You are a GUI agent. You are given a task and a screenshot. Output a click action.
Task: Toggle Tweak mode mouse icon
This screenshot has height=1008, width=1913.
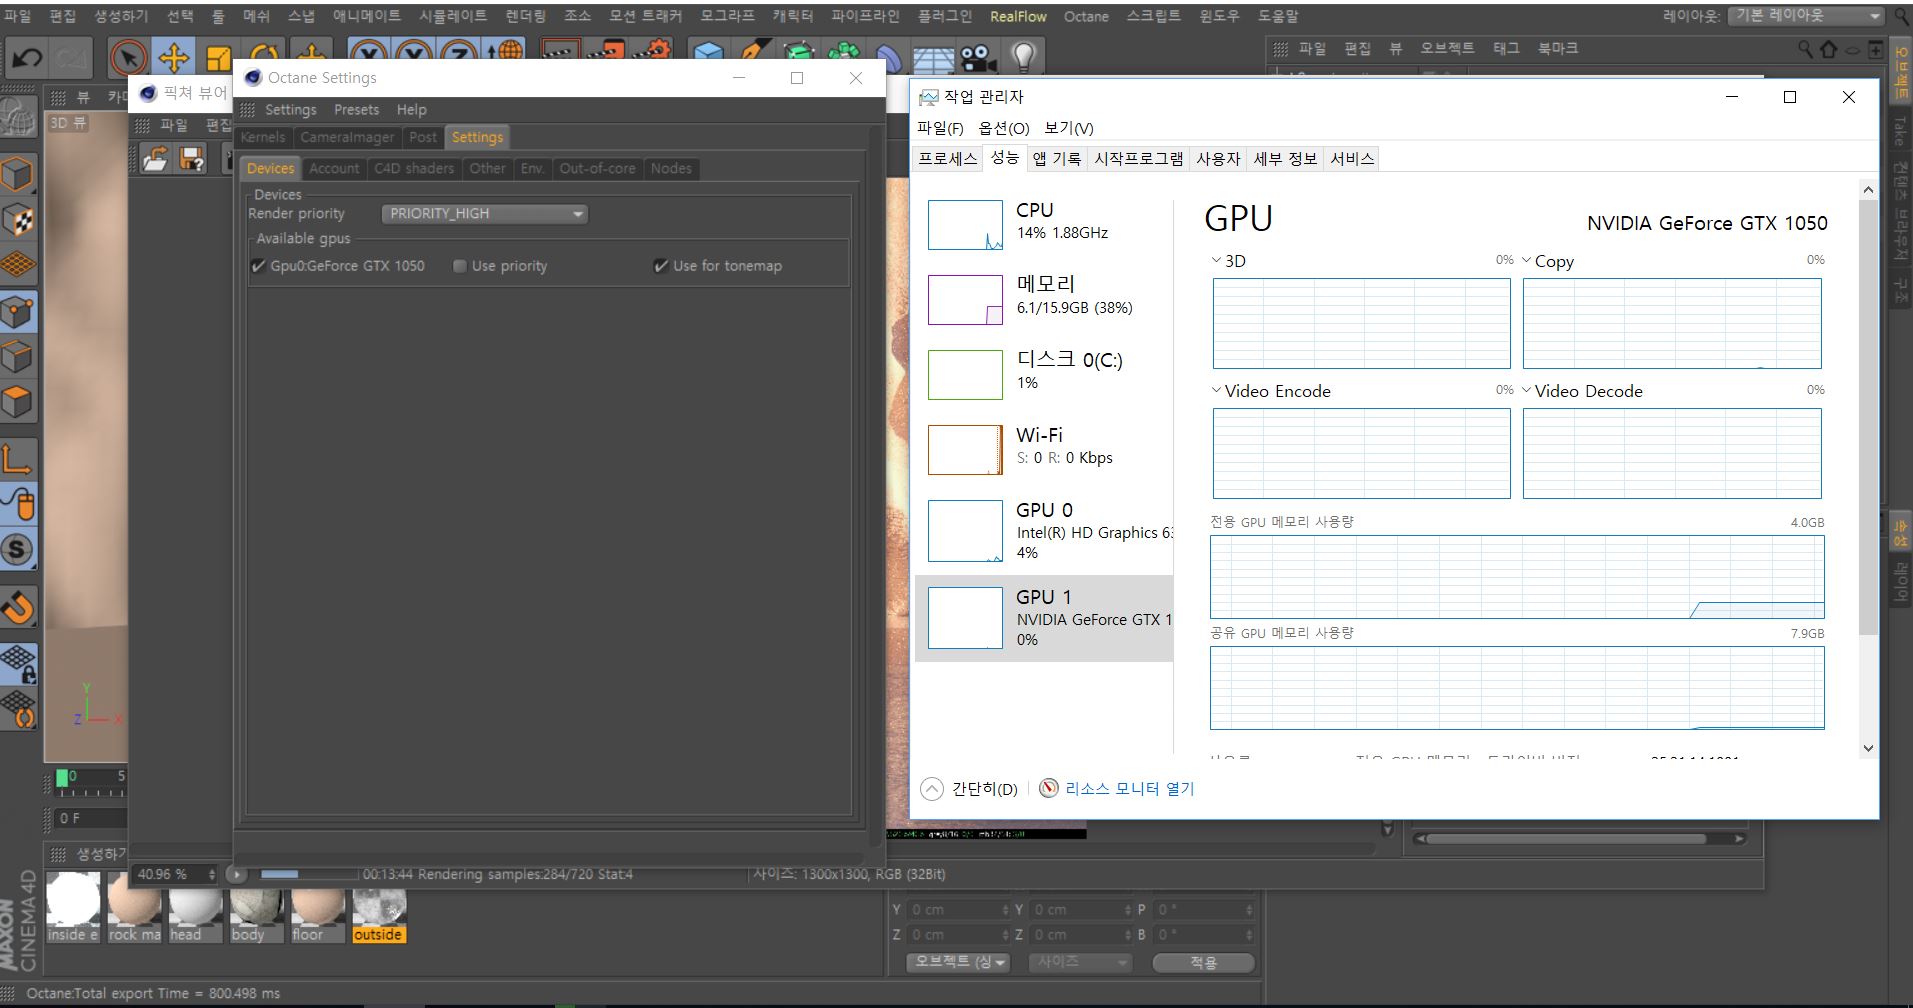pyautogui.click(x=18, y=504)
